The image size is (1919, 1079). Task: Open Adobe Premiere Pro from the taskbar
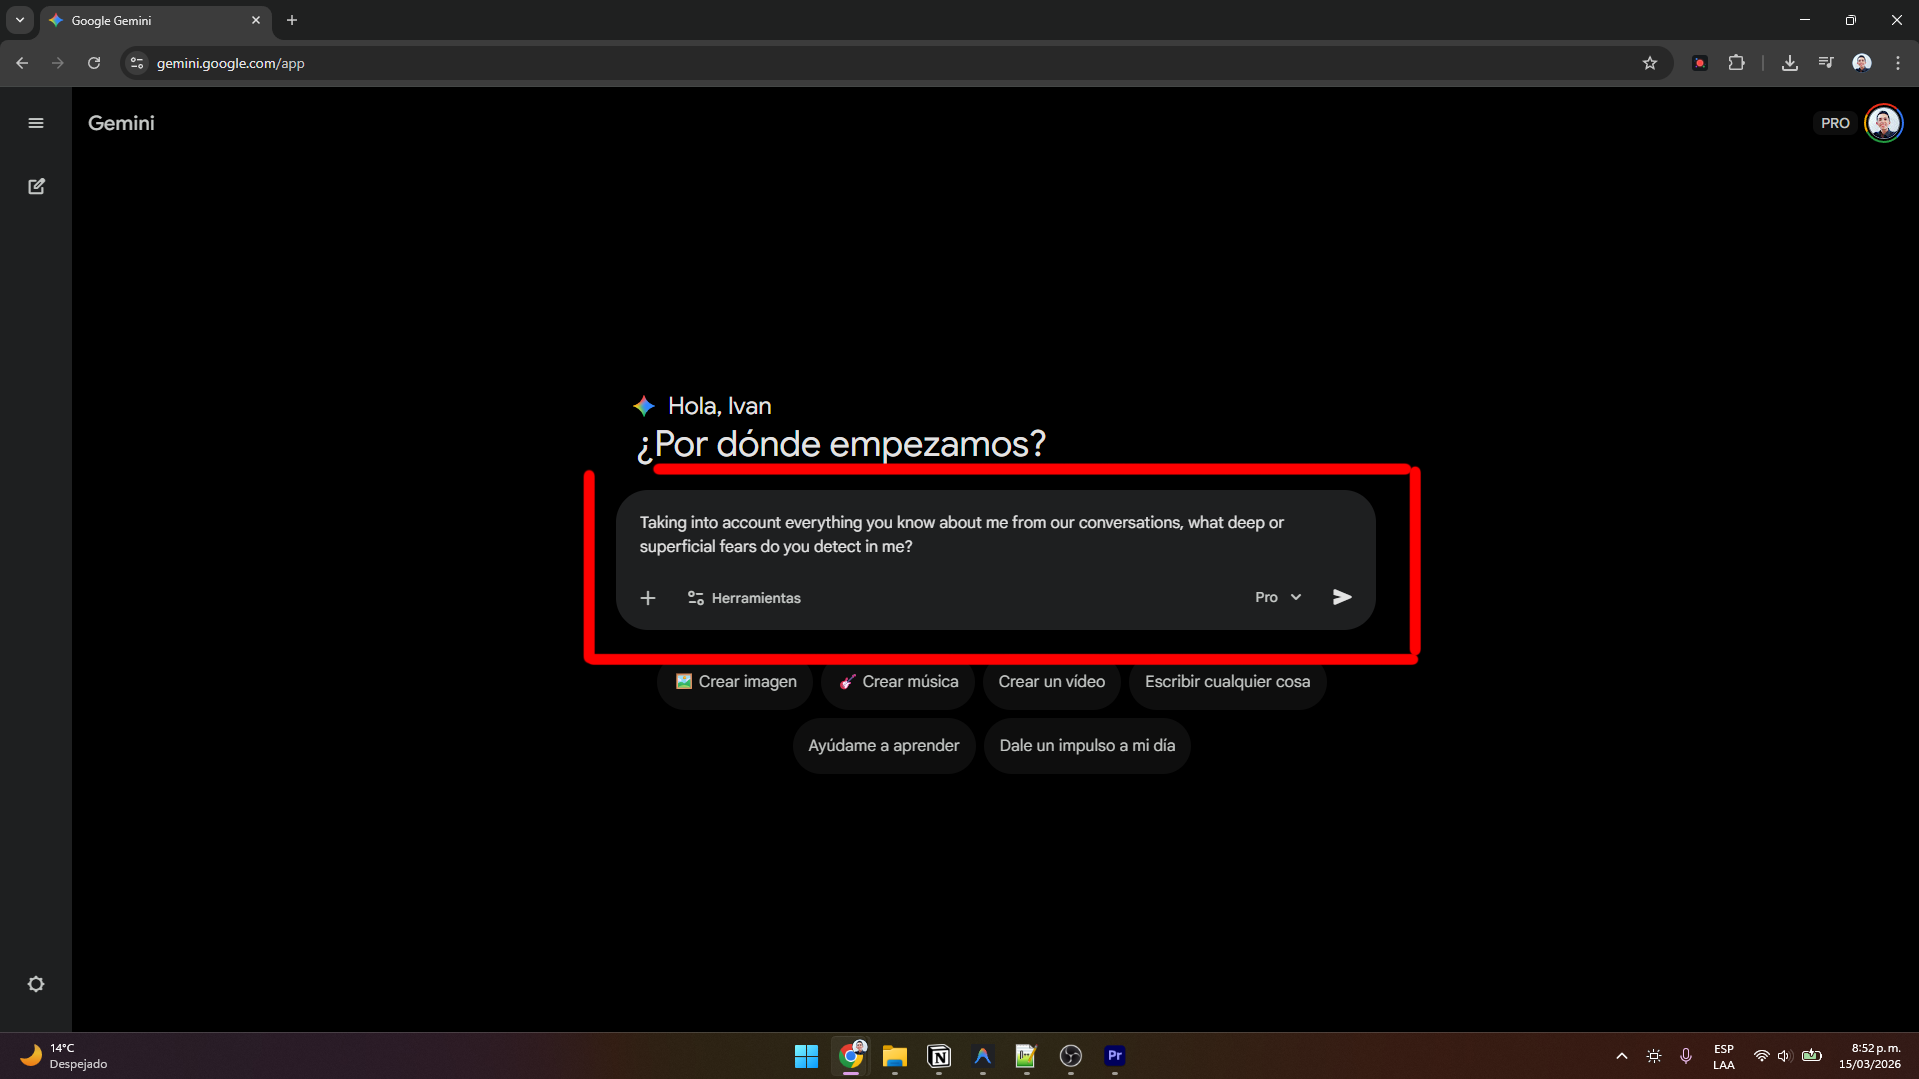click(x=1115, y=1056)
